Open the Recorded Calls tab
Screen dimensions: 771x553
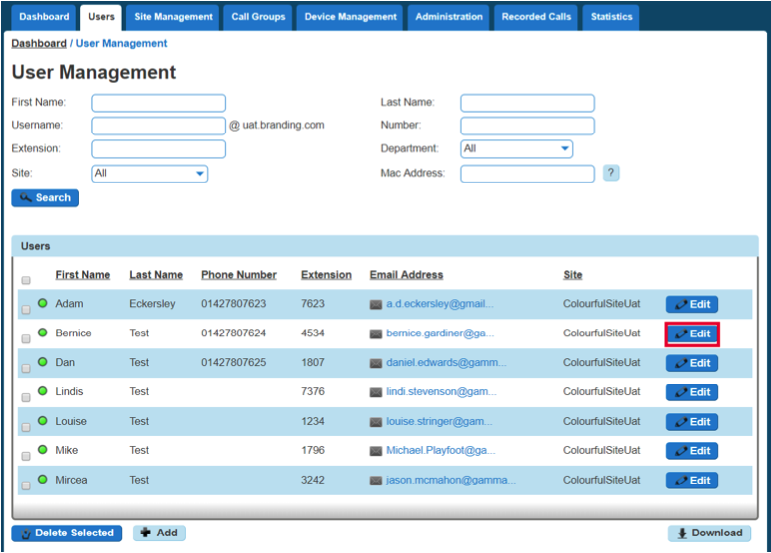(x=536, y=17)
